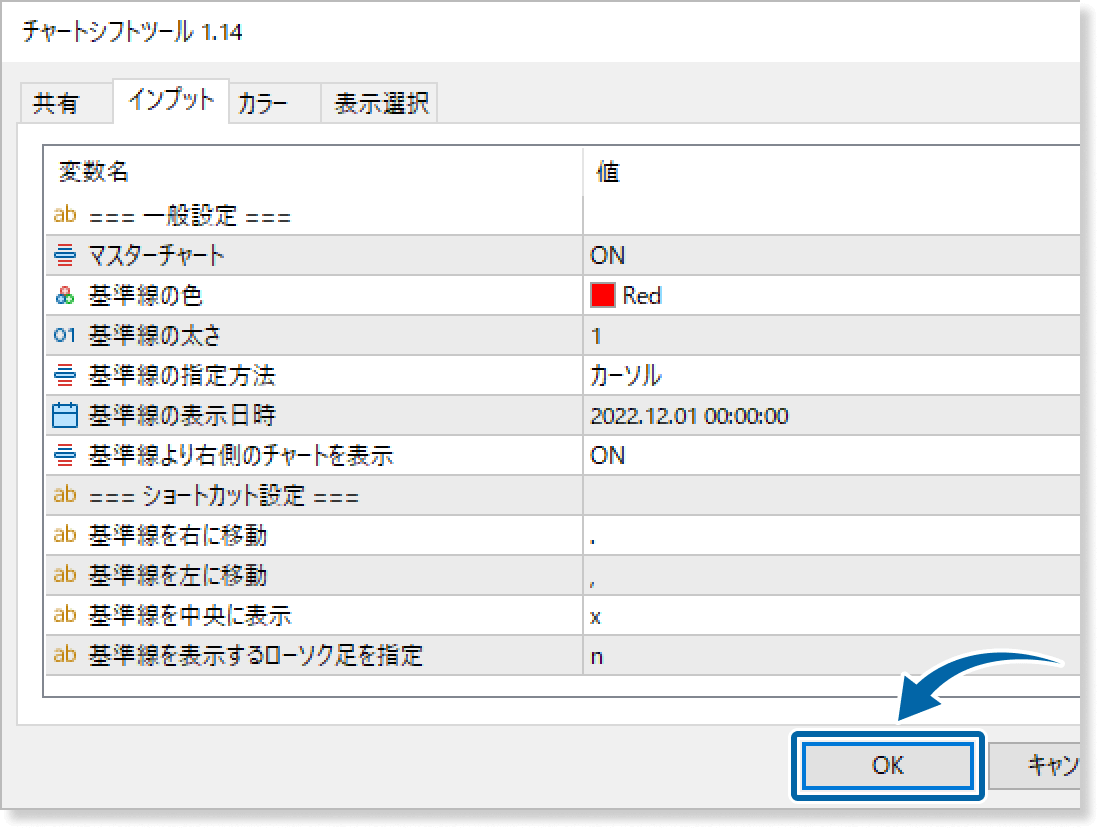Edit the shortcut value x for 基準線を中央に表示
The width and height of the screenshot is (1100, 830).
tap(831, 615)
